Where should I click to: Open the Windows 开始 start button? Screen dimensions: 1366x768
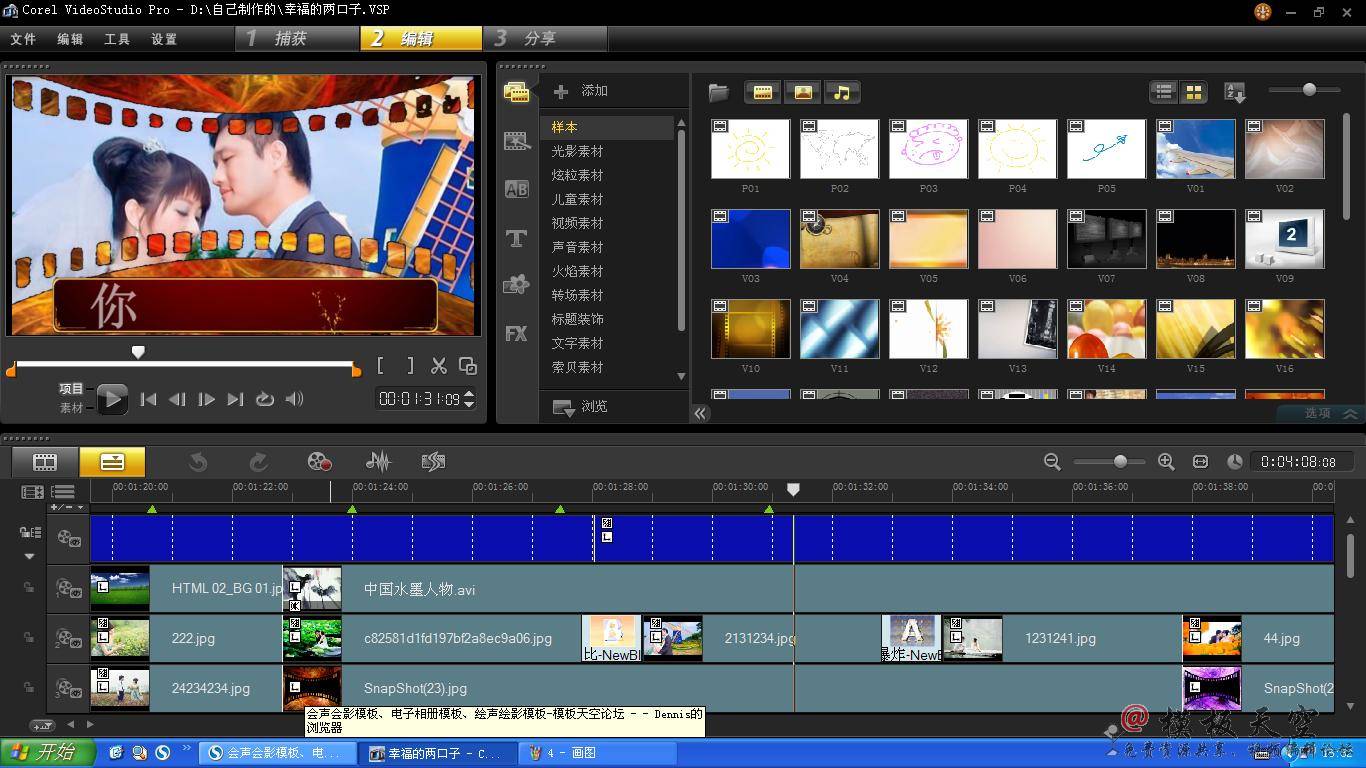[48, 753]
